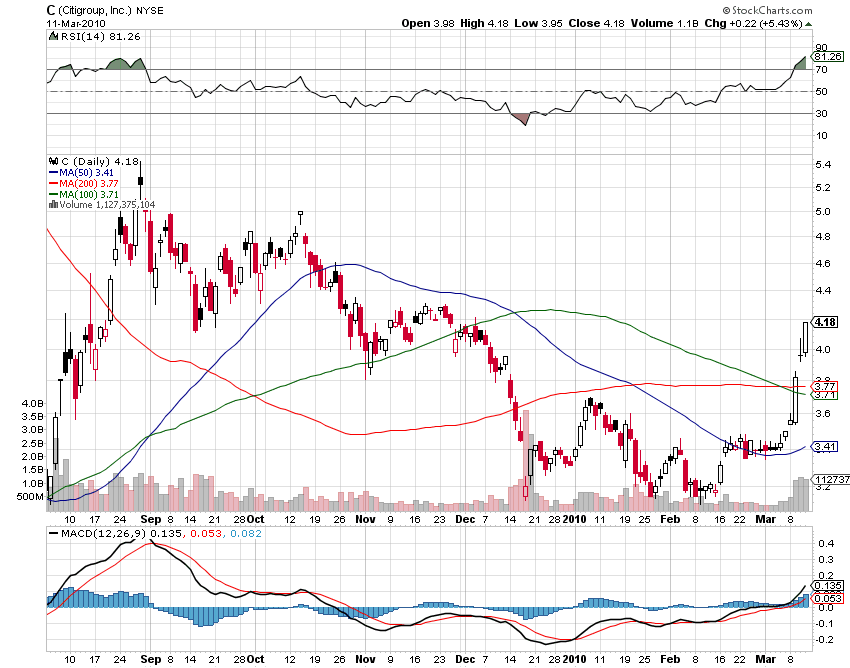Click the -0.2 label on the MACD axis
Image resolution: width=850 pixels, height=668 pixels.
[825, 640]
